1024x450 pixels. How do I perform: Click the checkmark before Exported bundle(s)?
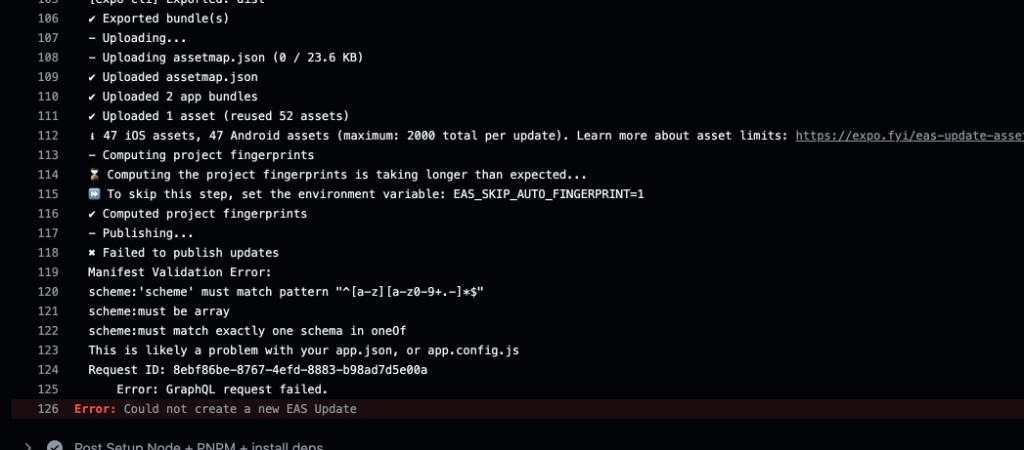tap(92, 18)
